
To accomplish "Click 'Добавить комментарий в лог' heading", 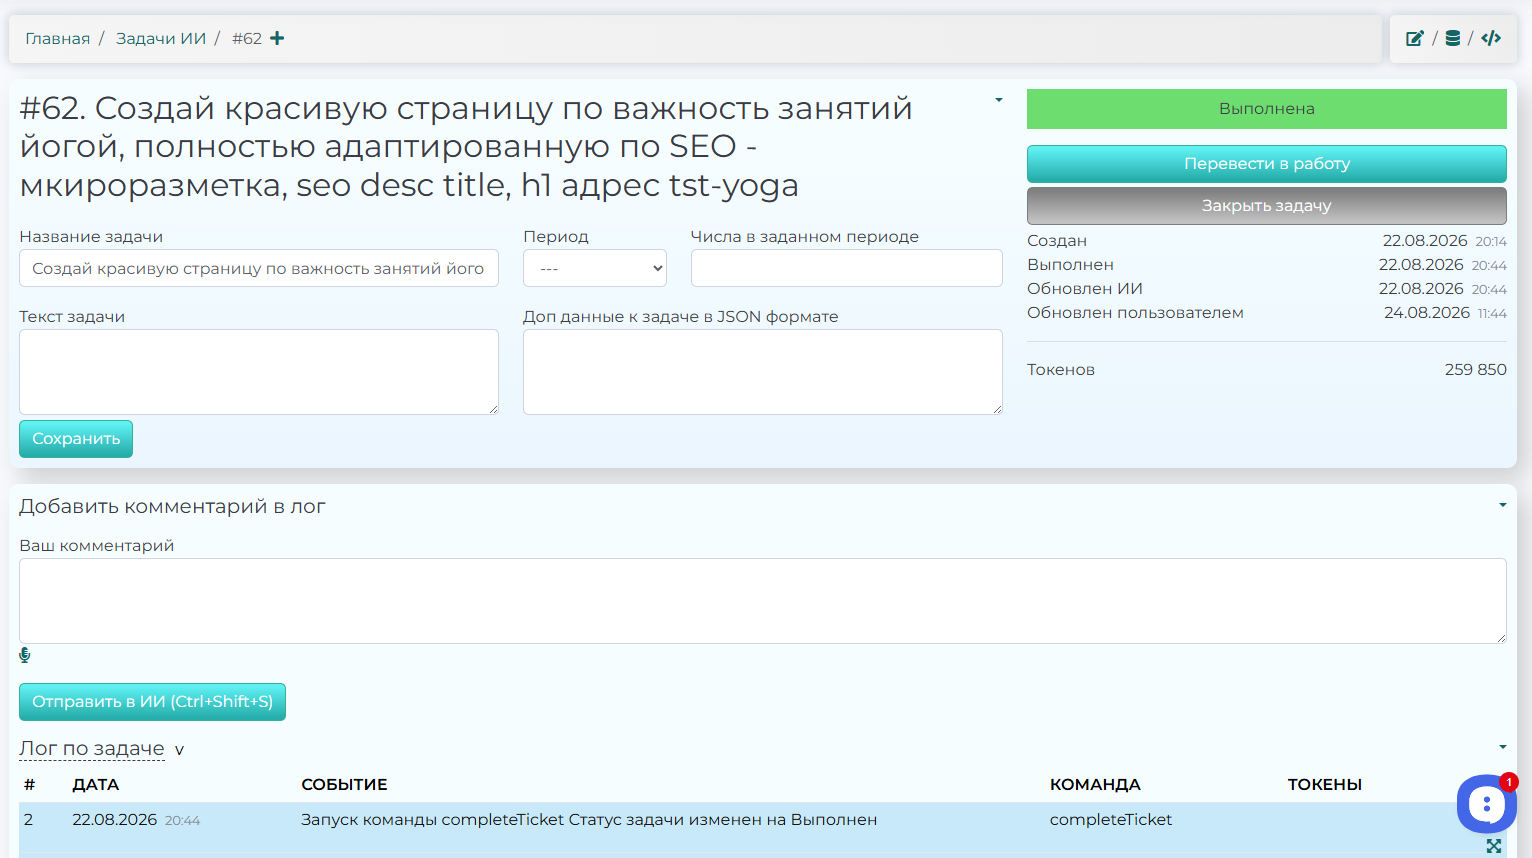I will coord(172,507).
